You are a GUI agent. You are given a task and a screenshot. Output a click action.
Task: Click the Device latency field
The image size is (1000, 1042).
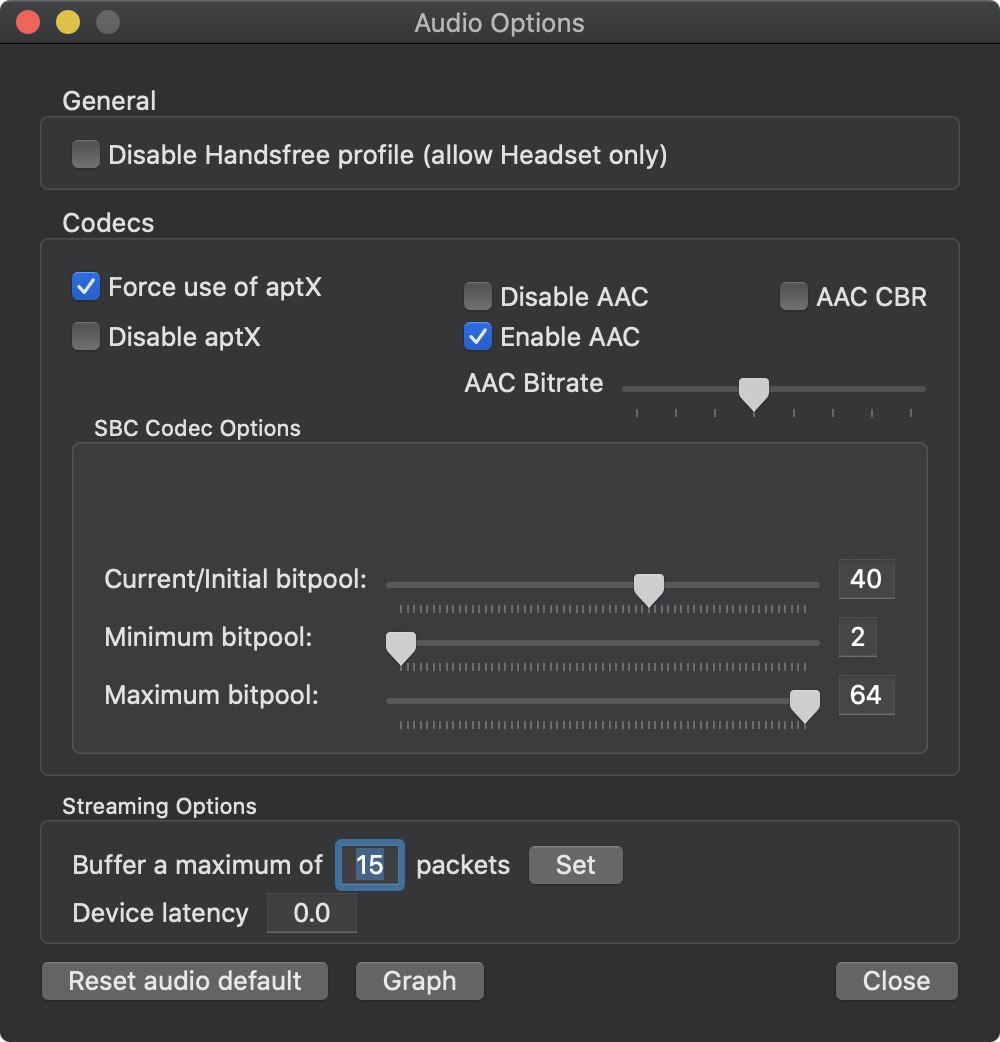[312, 913]
